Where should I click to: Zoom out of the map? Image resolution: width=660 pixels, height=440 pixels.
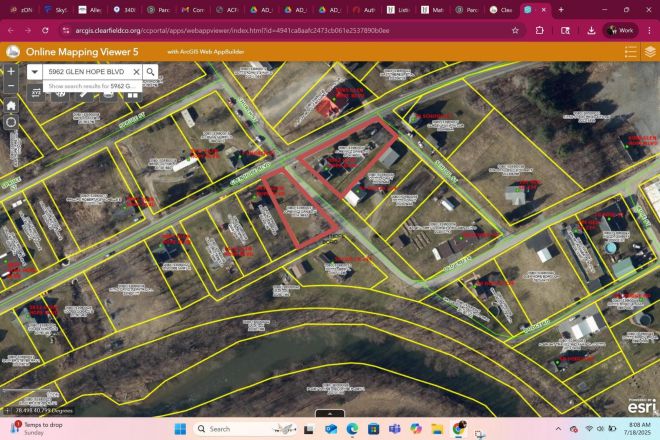(x=11, y=85)
